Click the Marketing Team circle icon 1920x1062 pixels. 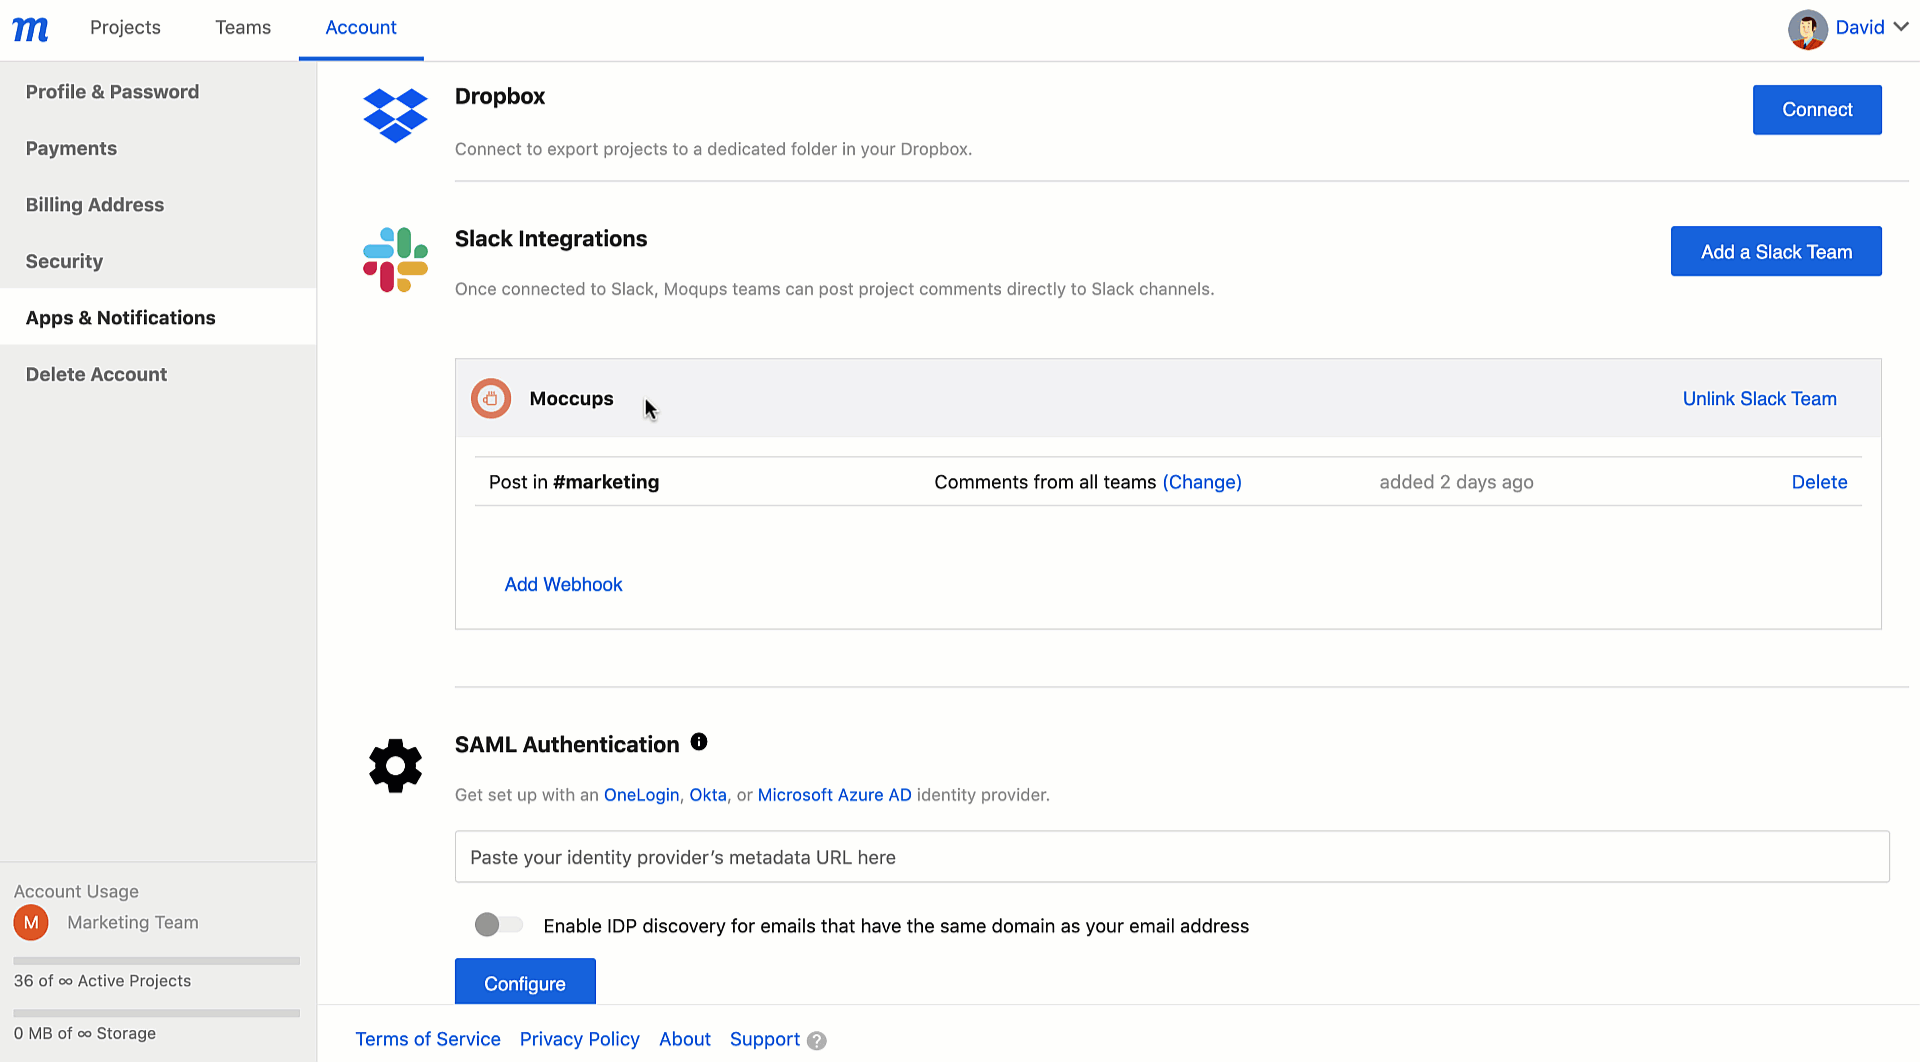(30, 922)
